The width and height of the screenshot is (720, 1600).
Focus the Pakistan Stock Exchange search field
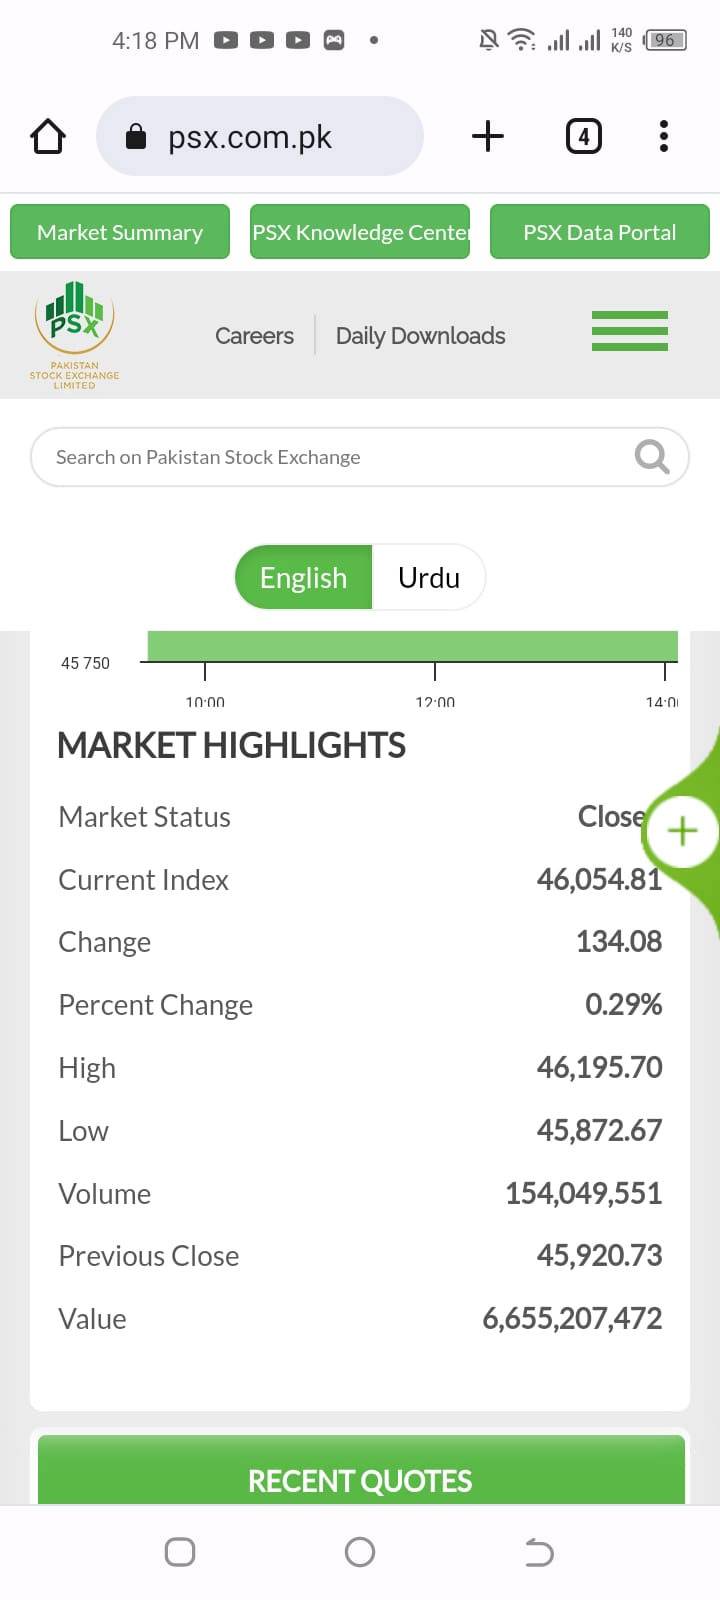[x=360, y=457]
